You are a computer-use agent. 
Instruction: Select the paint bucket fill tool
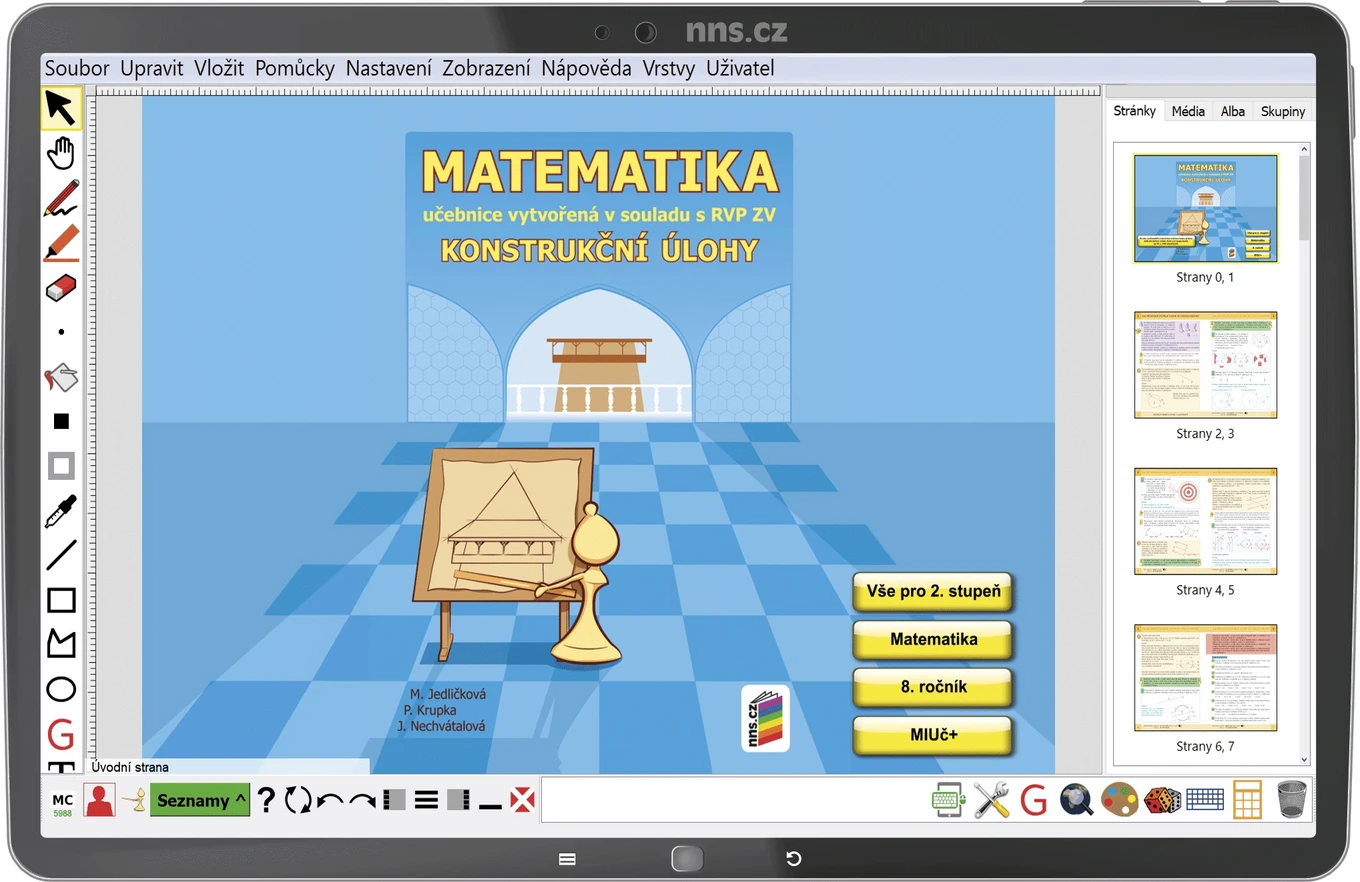click(x=61, y=377)
